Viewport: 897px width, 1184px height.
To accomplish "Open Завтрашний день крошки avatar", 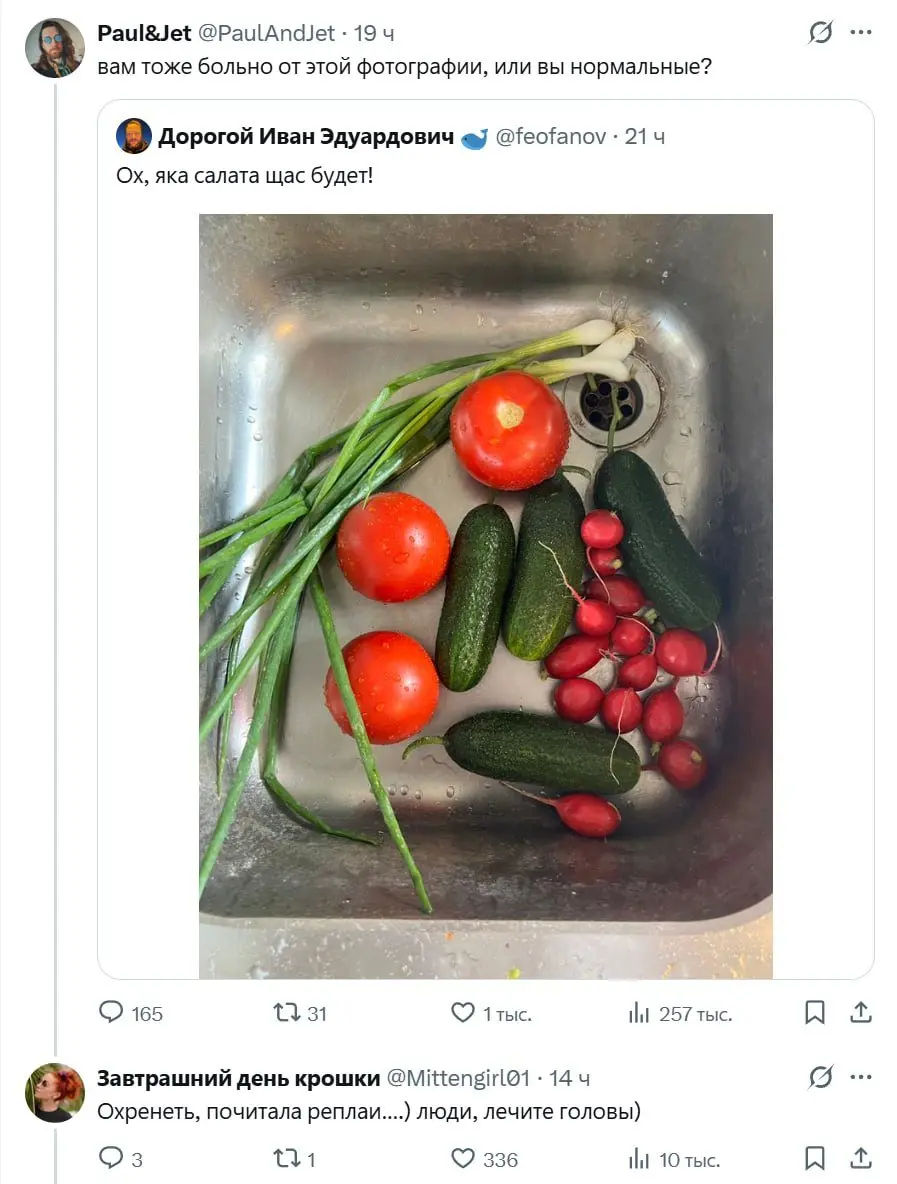I will coord(54,1093).
